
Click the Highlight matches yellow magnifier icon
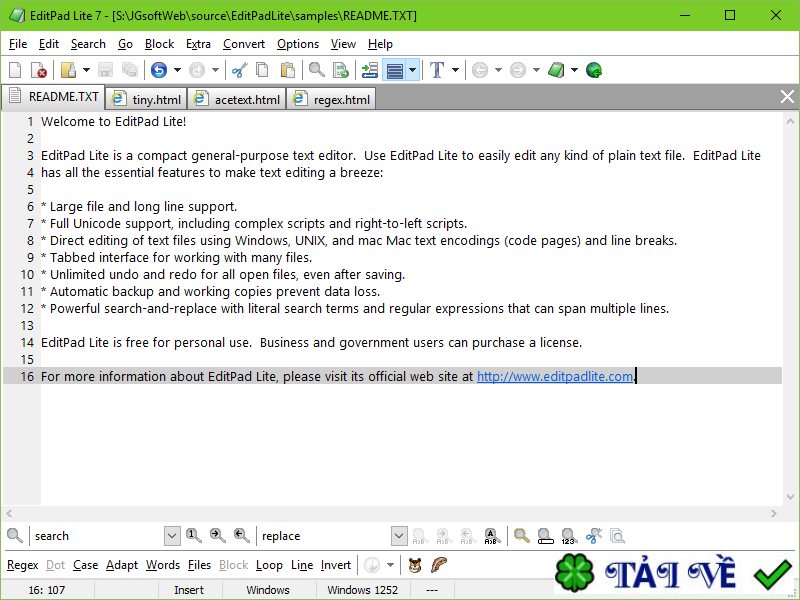(521, 536)
